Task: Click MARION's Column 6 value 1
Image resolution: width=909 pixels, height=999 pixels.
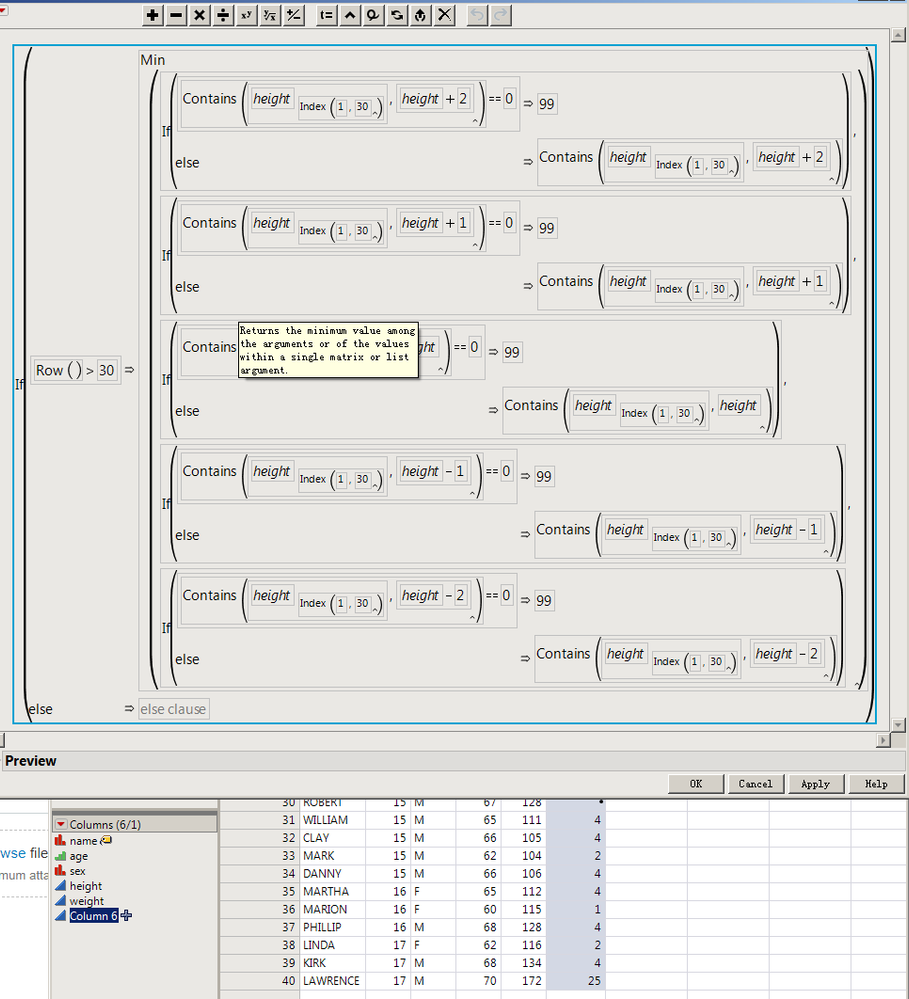Action: (x=597, y=909)
